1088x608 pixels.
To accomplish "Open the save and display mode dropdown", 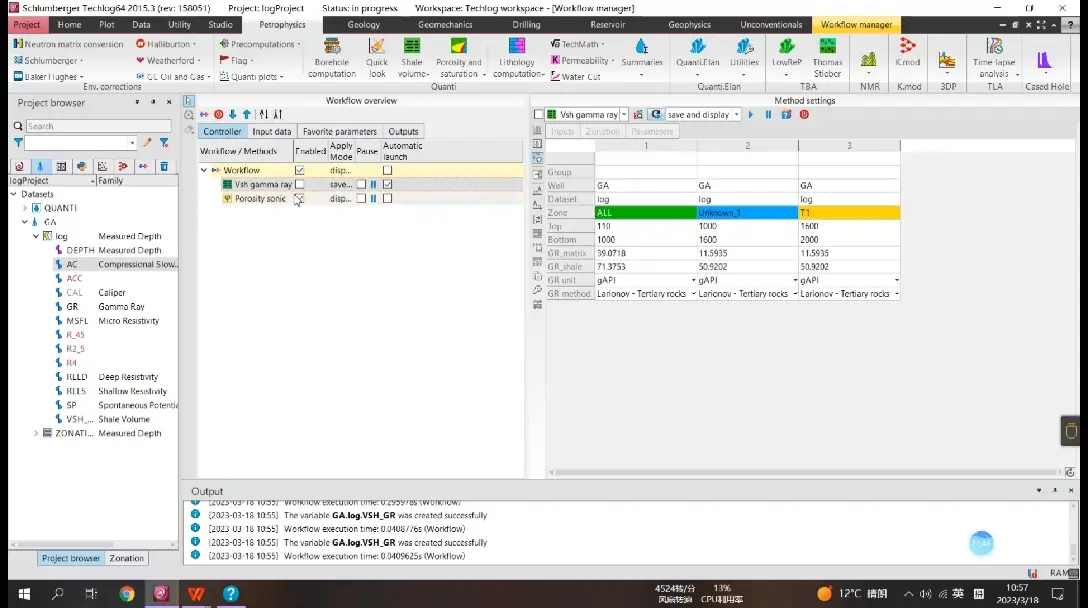I will tap(737, 115).
